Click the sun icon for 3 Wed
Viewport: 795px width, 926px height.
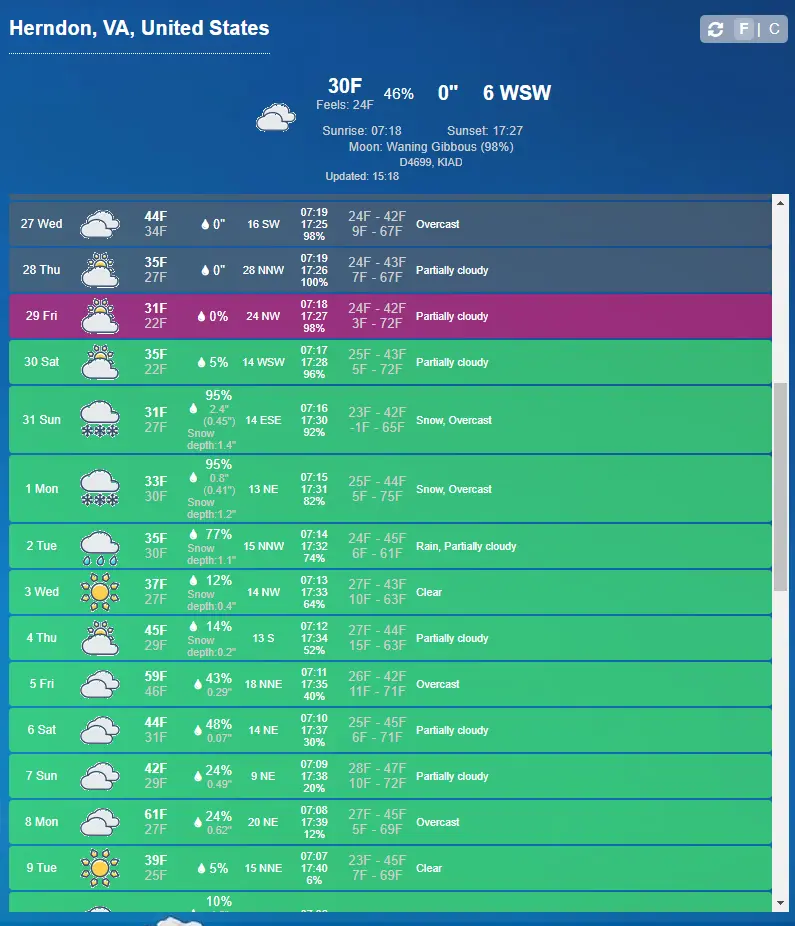pyautogui.click(x=100, y=592)
